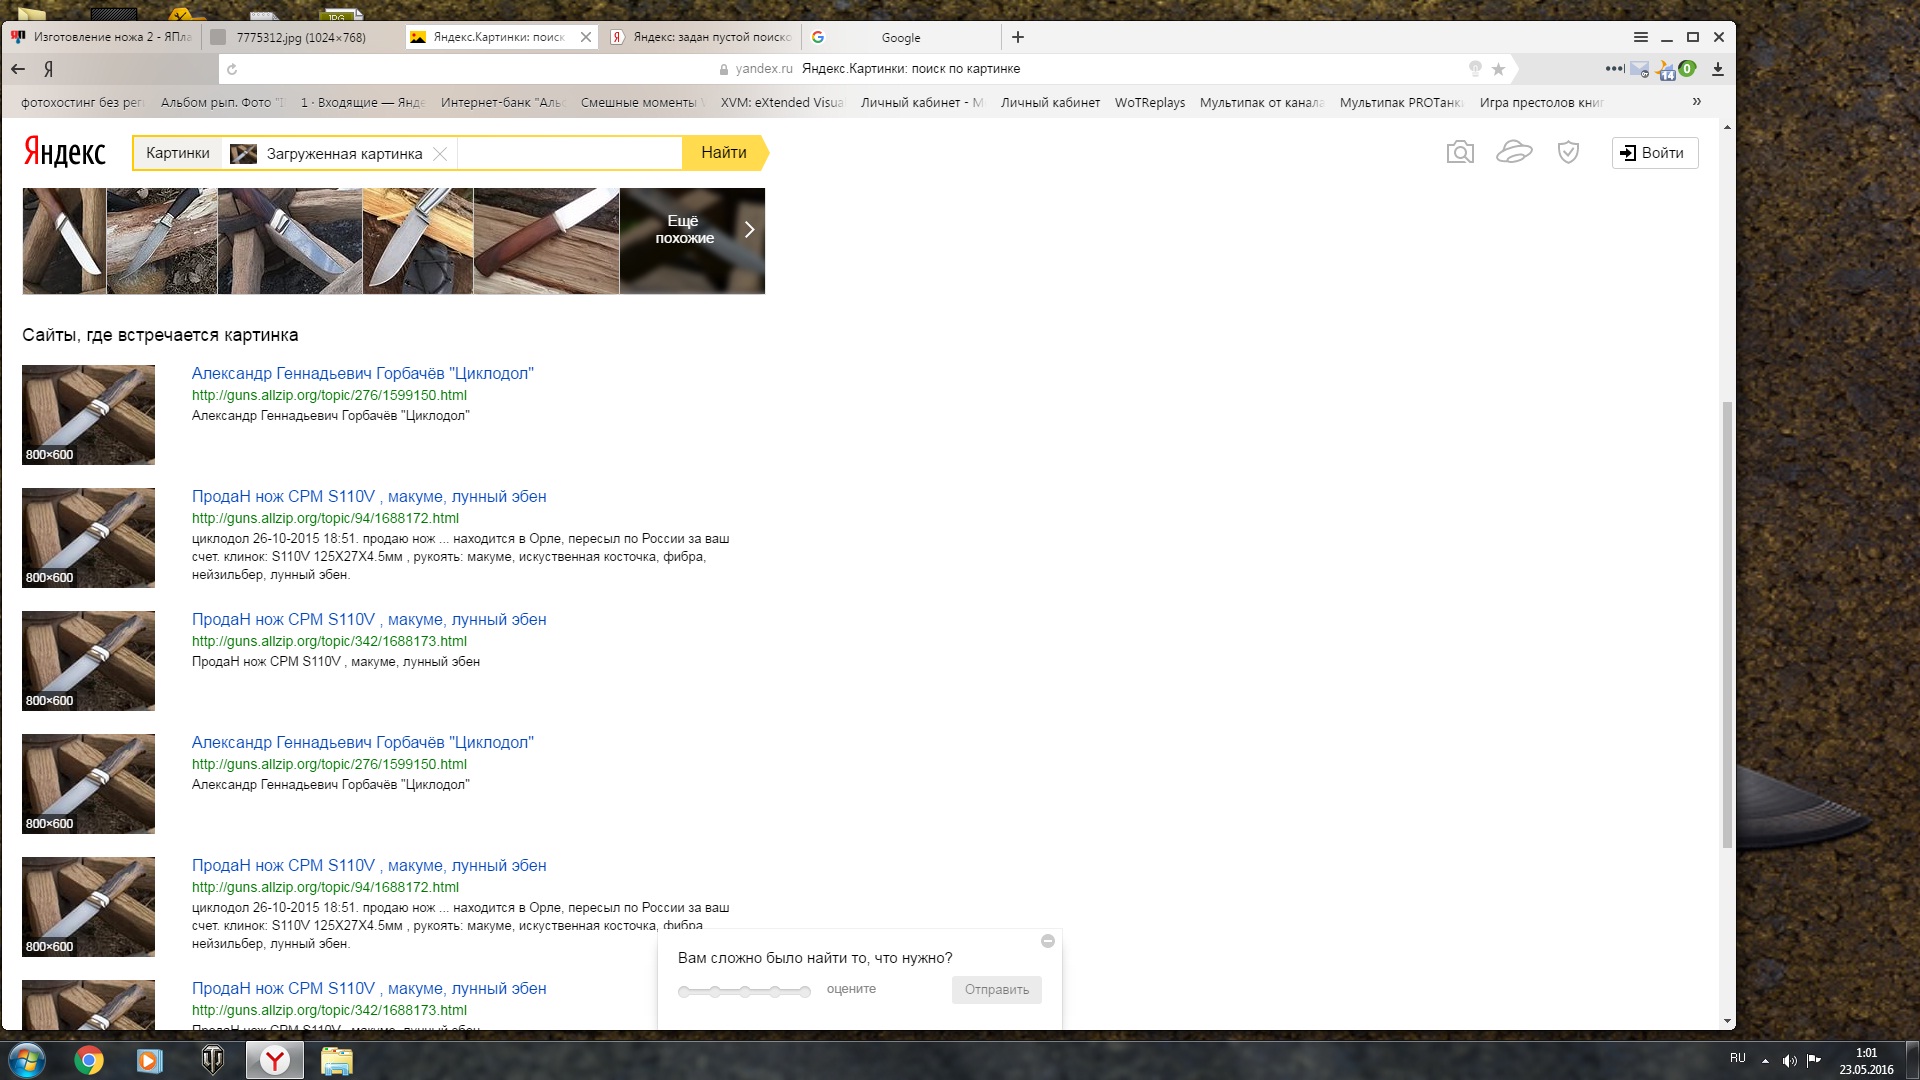Open the mail extension icon in the toolbar
The image size is (1920, 1080).
pyautogui.click(x=1640, y=69)
